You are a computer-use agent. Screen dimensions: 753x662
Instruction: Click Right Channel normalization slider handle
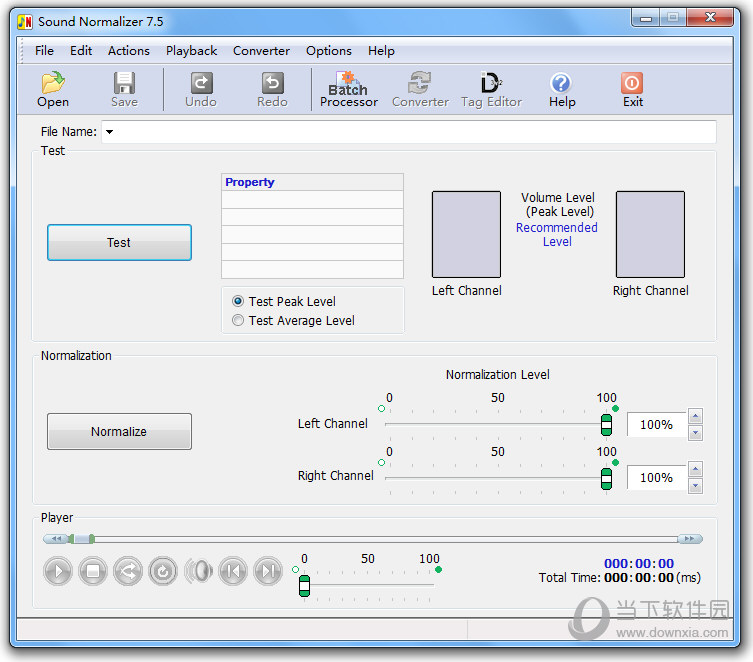[x=607, y=479]
